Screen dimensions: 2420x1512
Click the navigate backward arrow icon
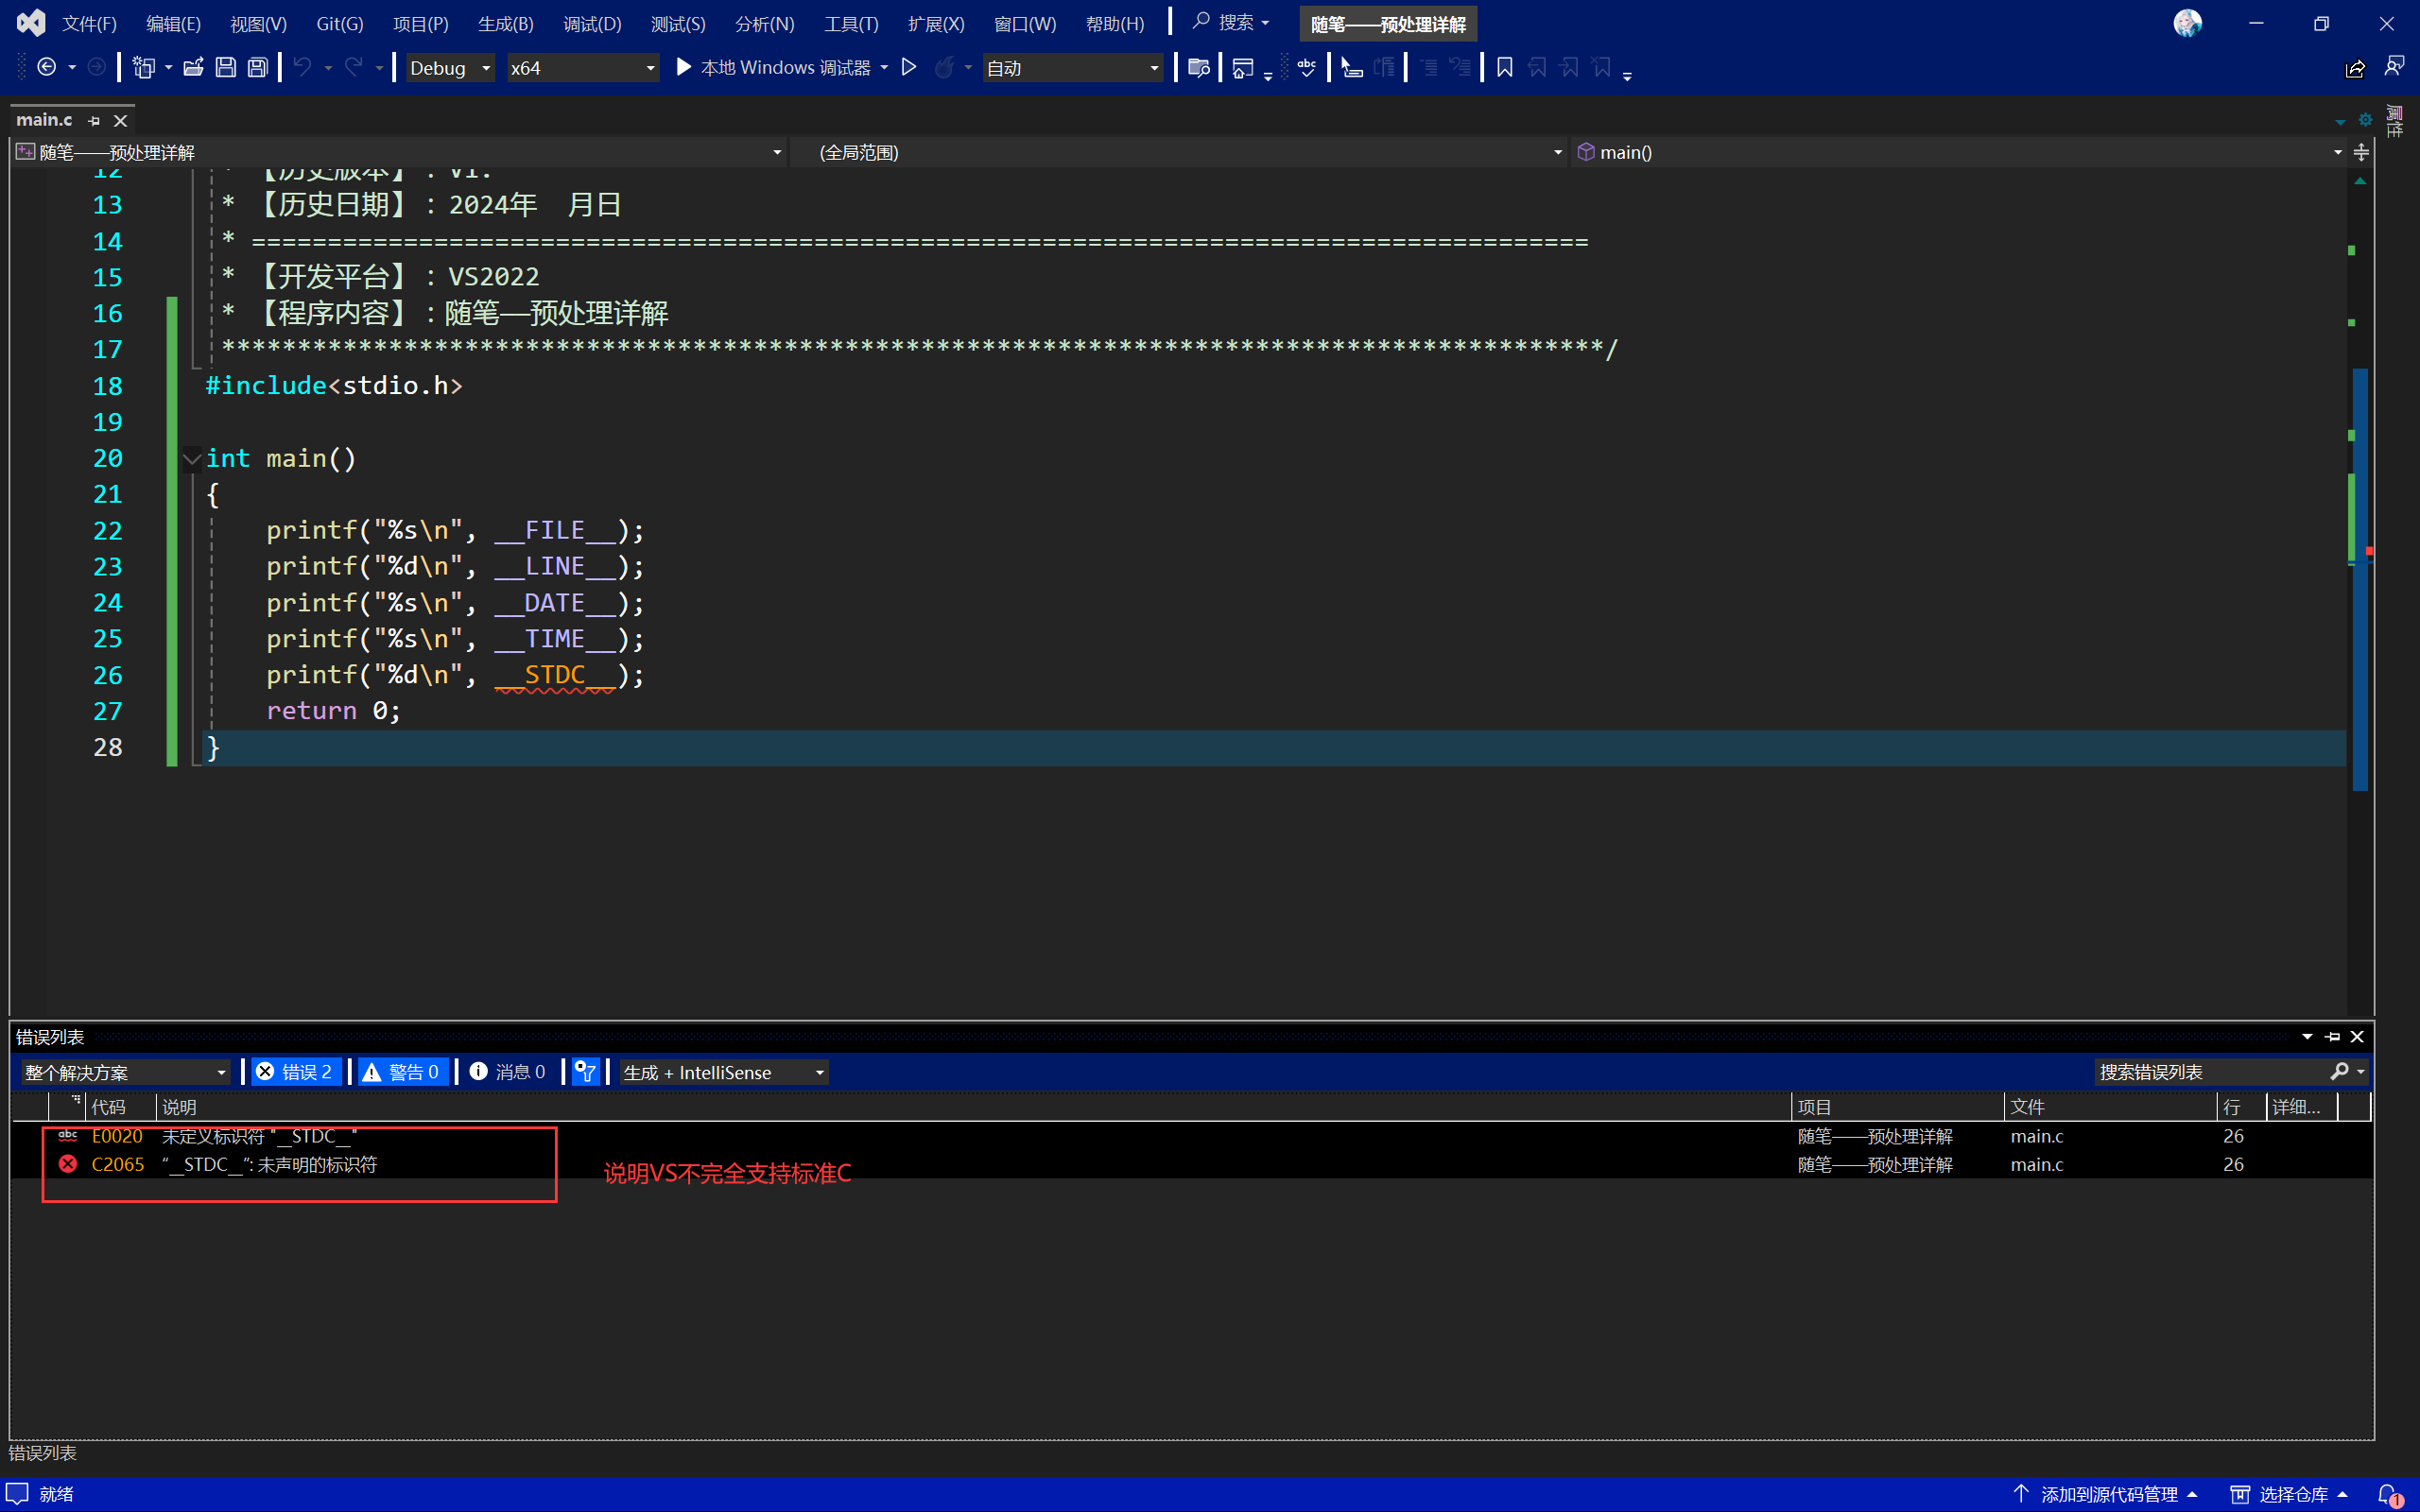pyautogui.click(x=46, y=67)
